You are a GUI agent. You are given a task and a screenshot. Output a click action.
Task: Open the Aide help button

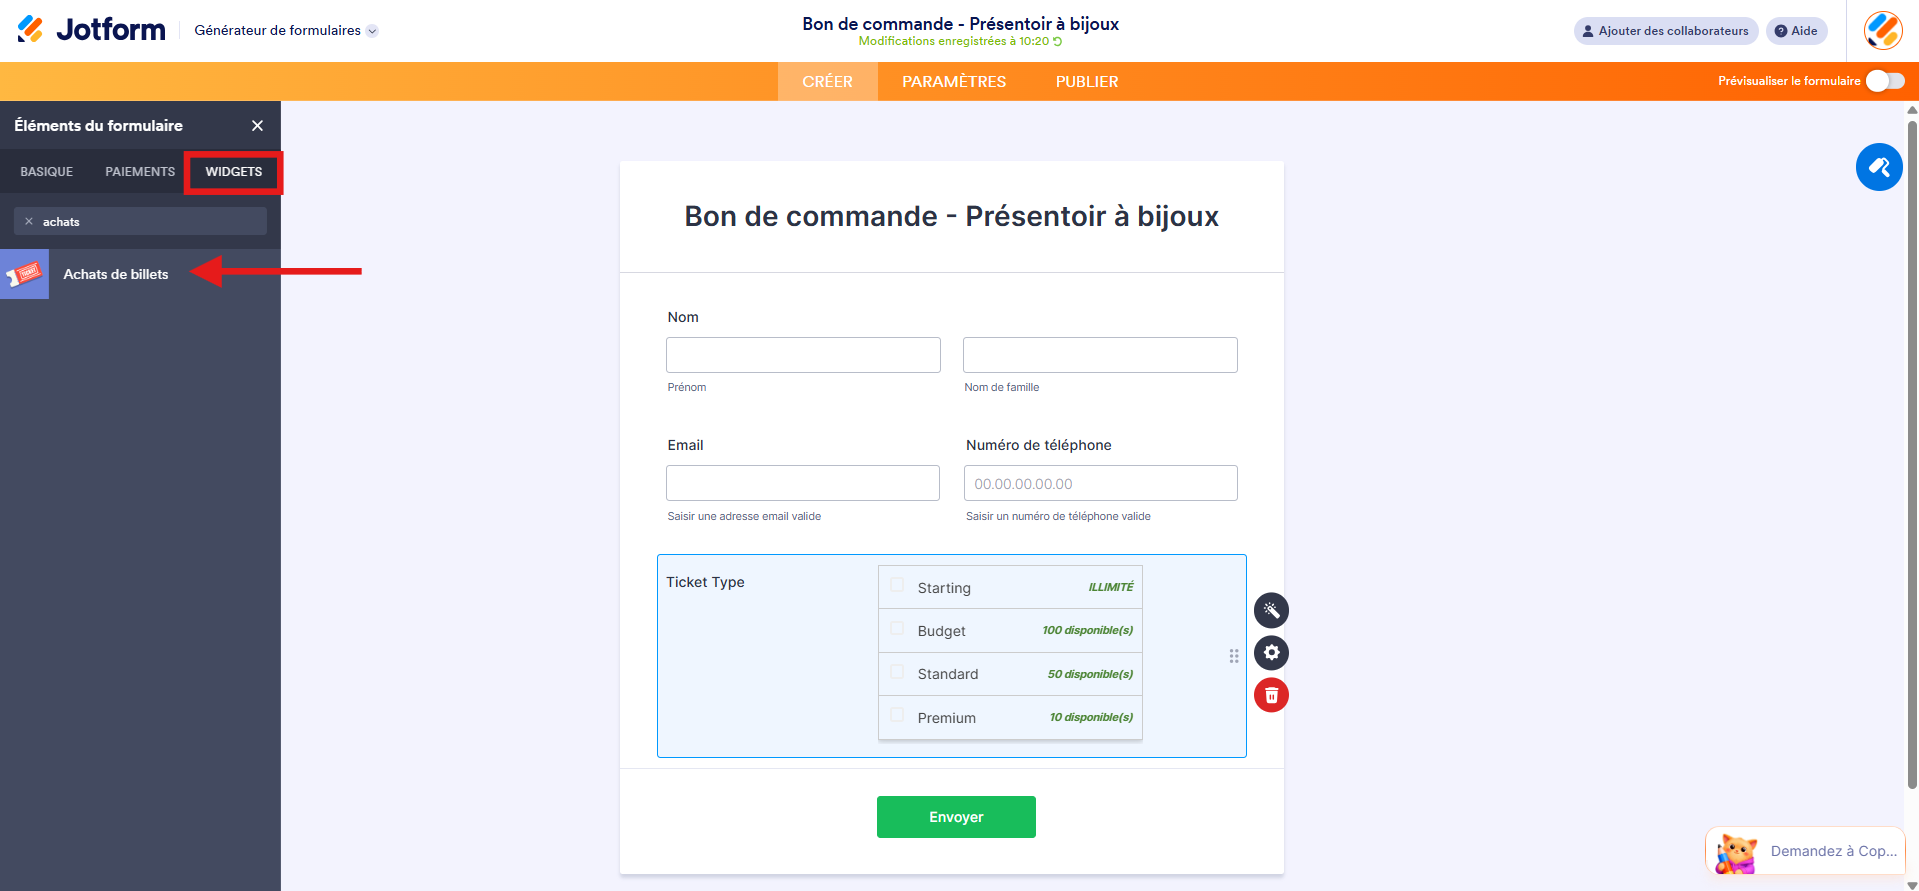click(x=1796, y=31)
